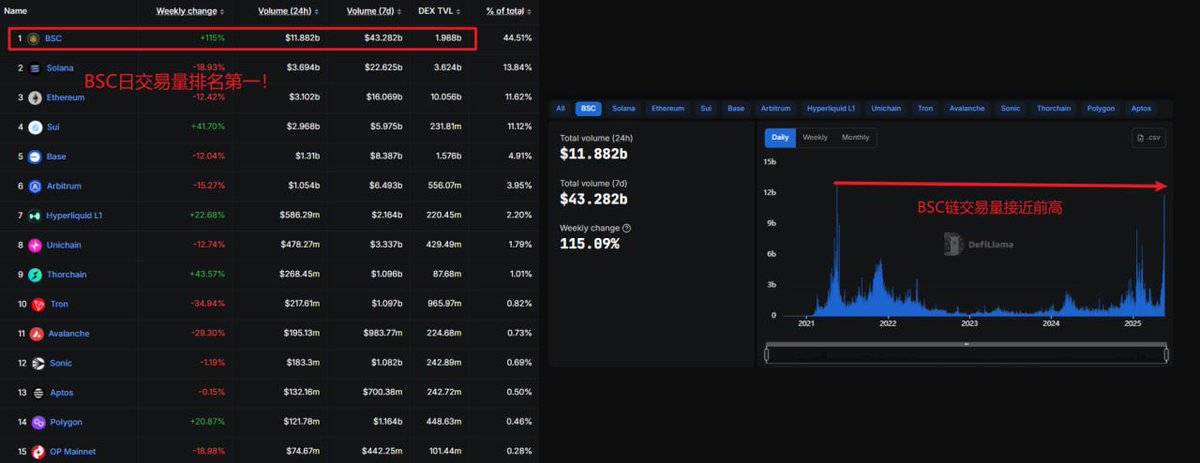Click the top grip of the range slider
The image size is (1200, 463).
pyautogui.click(x=966, y=344)
